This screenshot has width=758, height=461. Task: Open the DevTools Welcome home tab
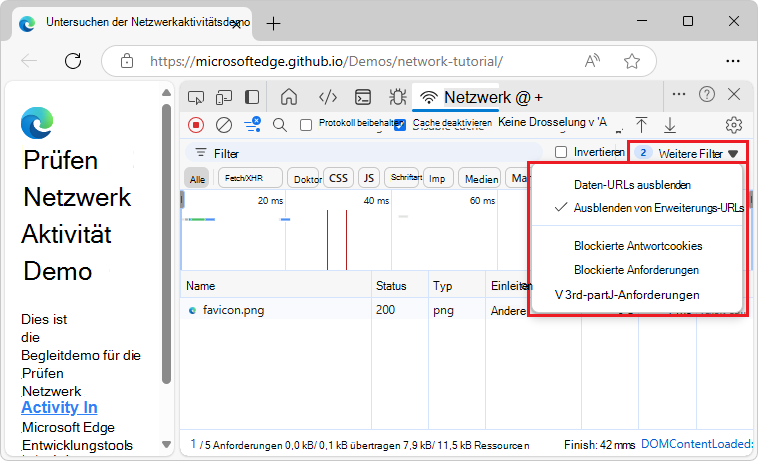(x=289, y=97)
